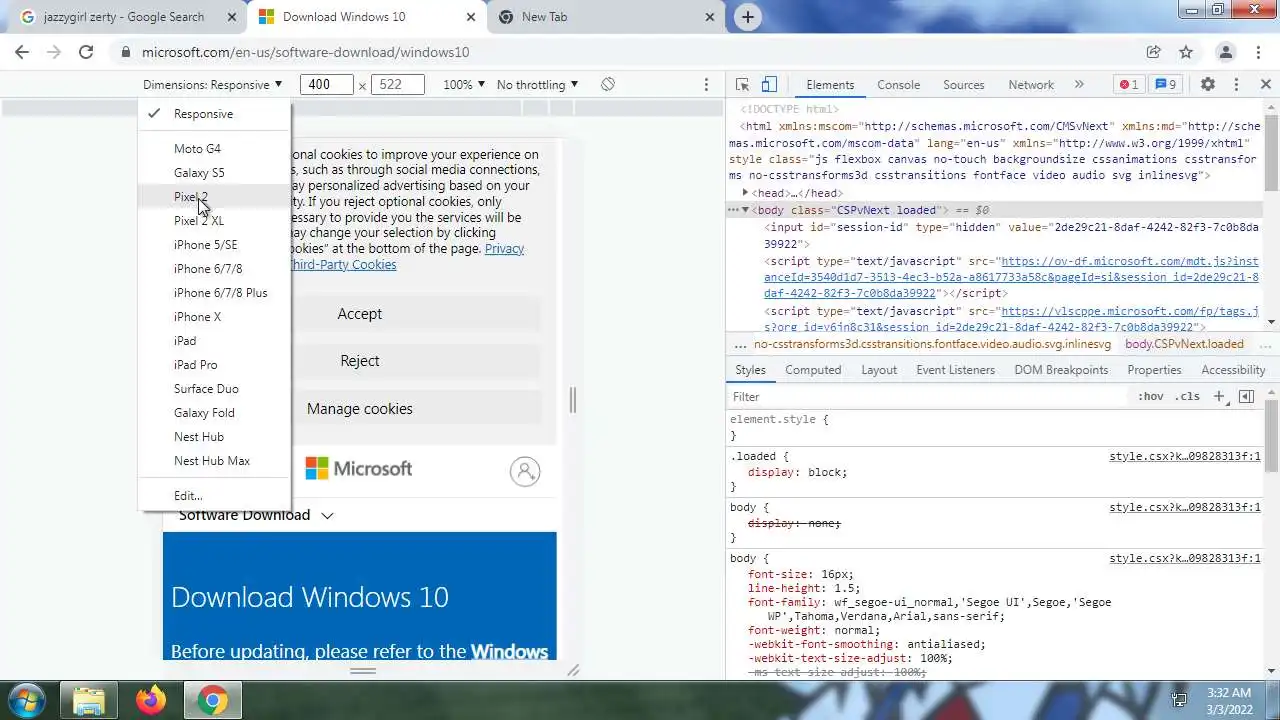Bookmark this page with star icon

click(1186, 52)
